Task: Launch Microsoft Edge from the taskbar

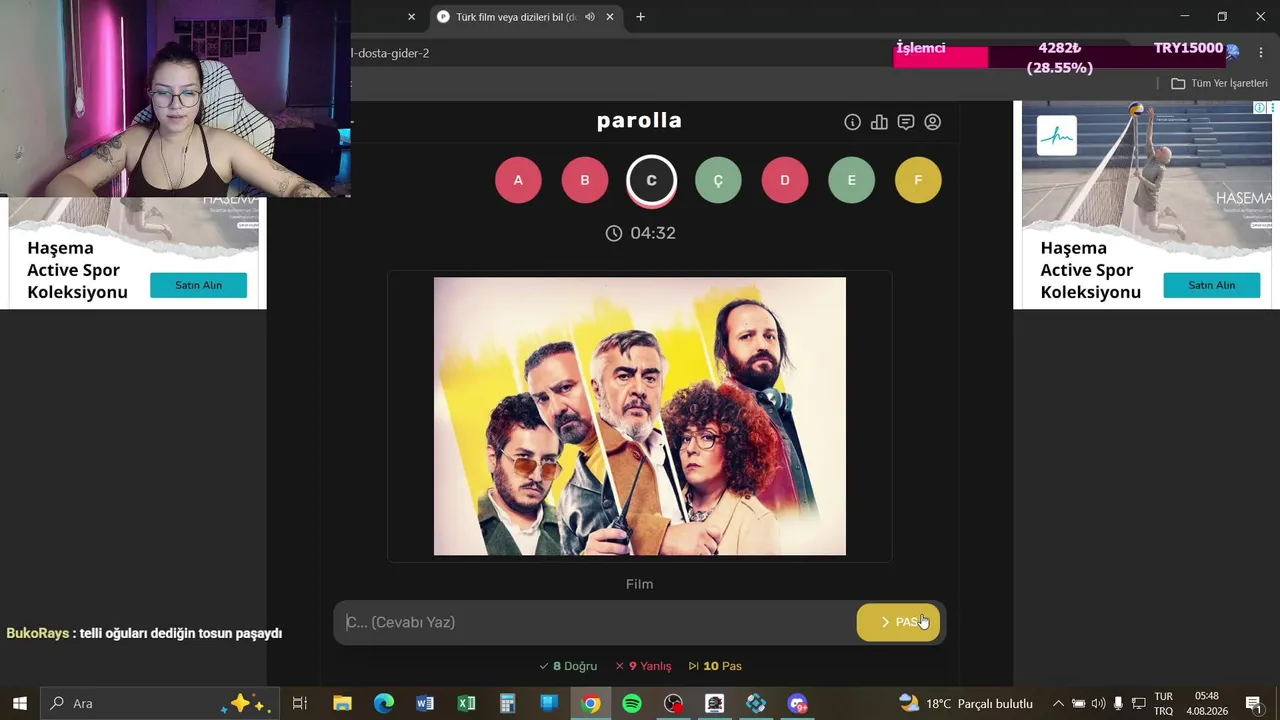Action: (x=384, y=703)
